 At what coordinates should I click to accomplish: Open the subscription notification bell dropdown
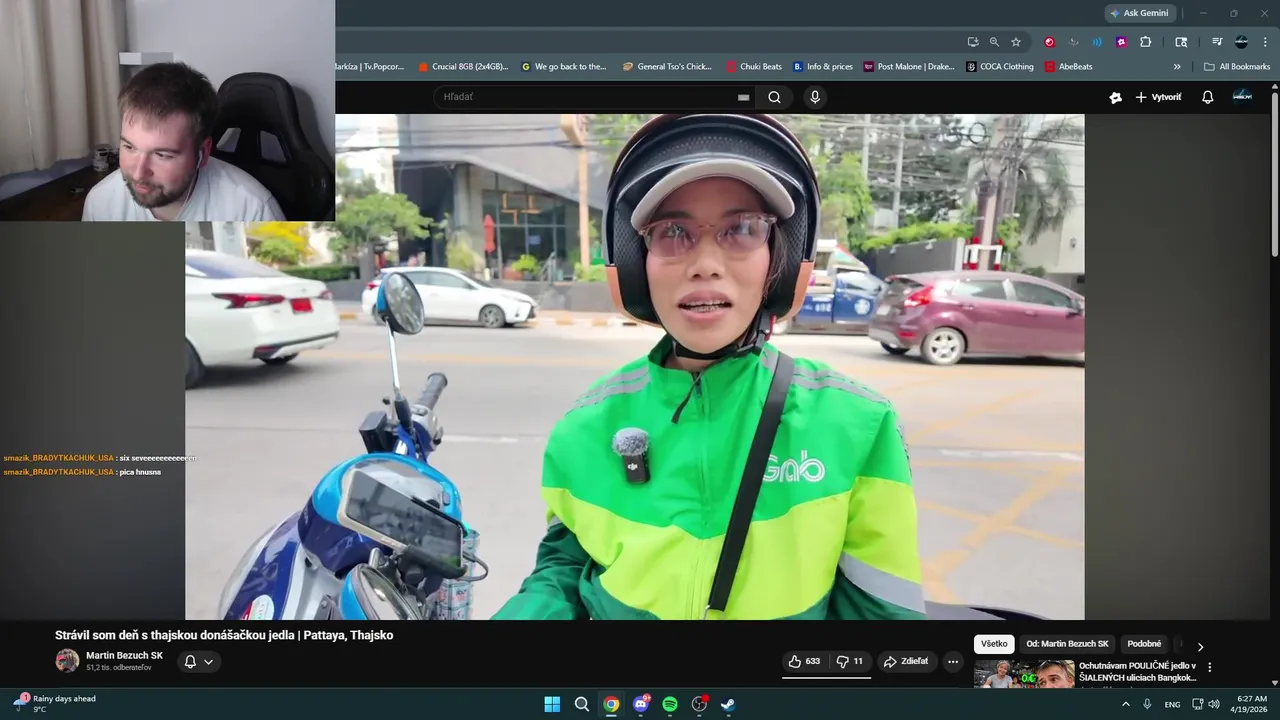click(199, 661)
